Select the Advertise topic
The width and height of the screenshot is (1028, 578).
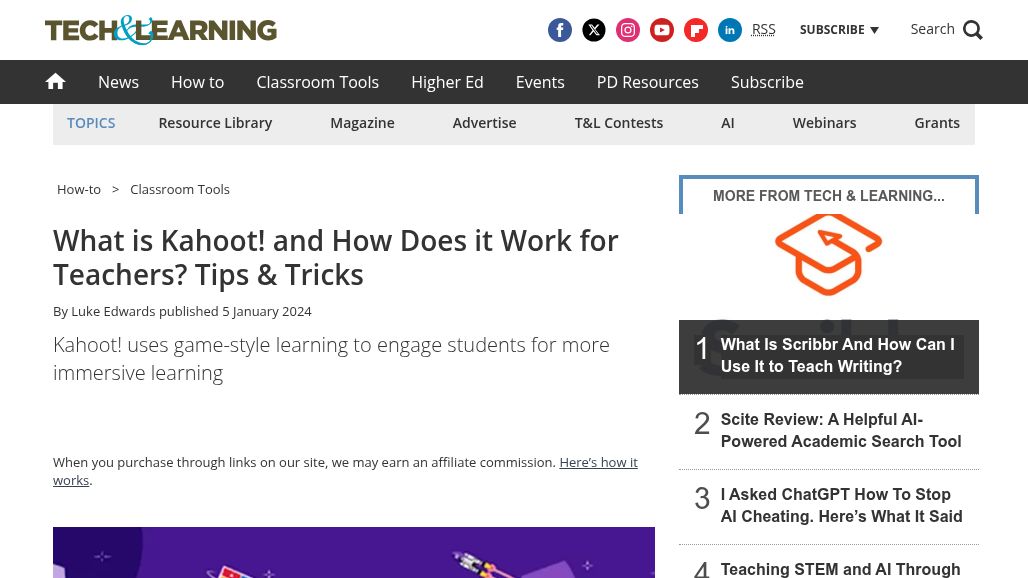point(484,123)
